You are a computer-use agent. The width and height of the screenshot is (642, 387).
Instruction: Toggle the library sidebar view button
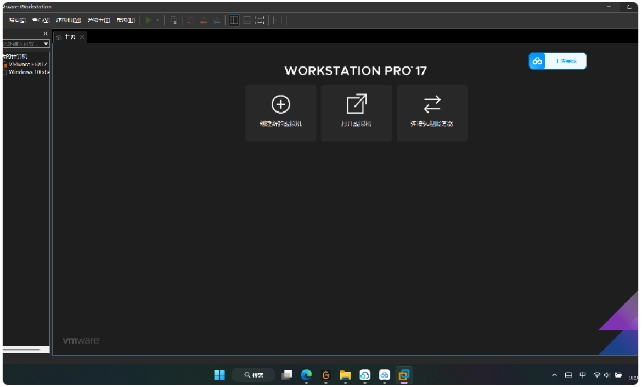coord(234,20)
